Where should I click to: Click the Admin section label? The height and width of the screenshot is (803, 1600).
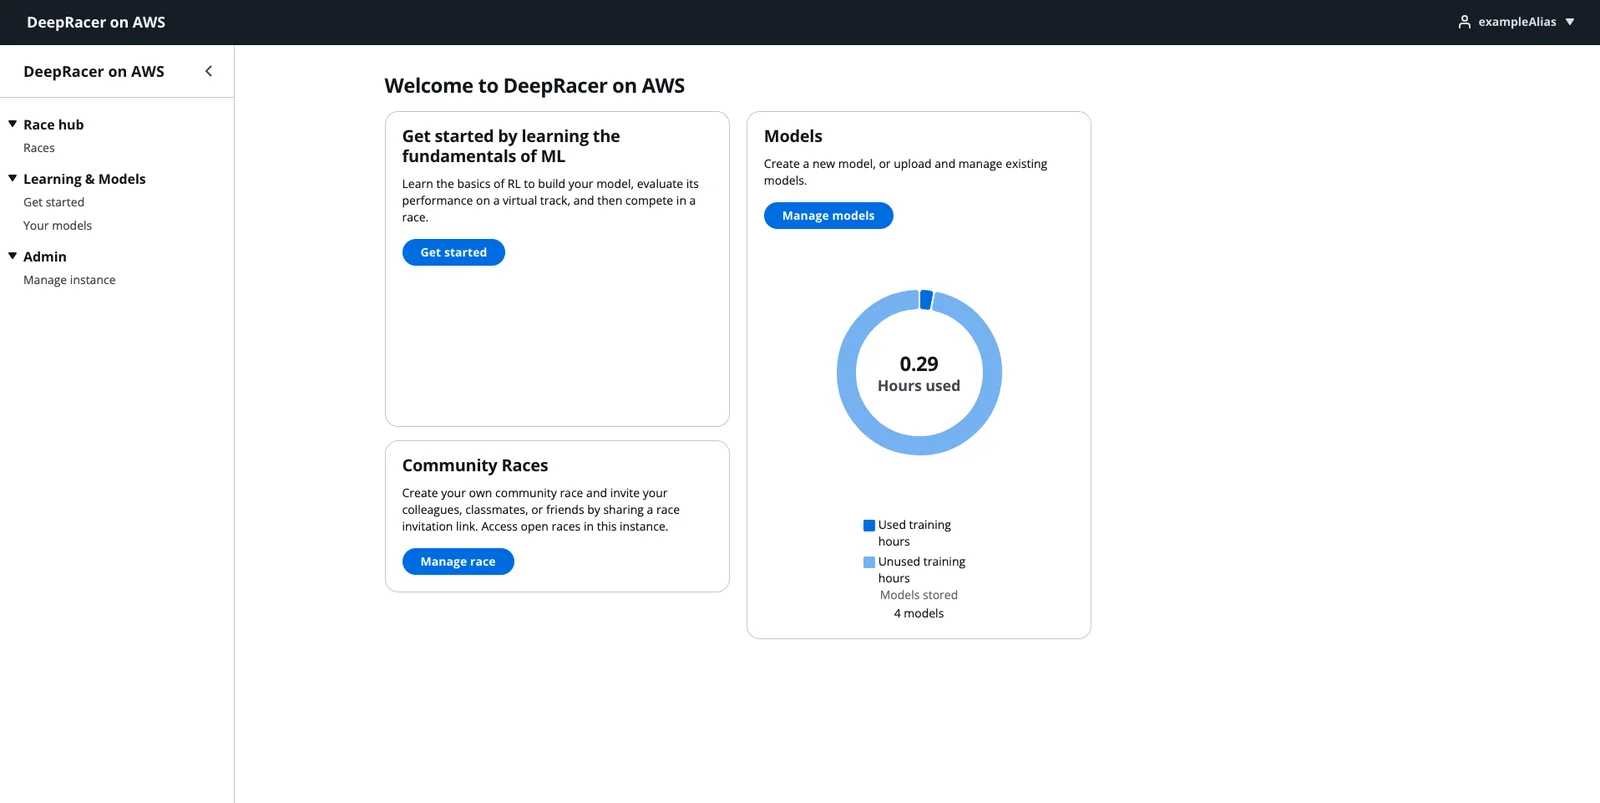(45, 257)
